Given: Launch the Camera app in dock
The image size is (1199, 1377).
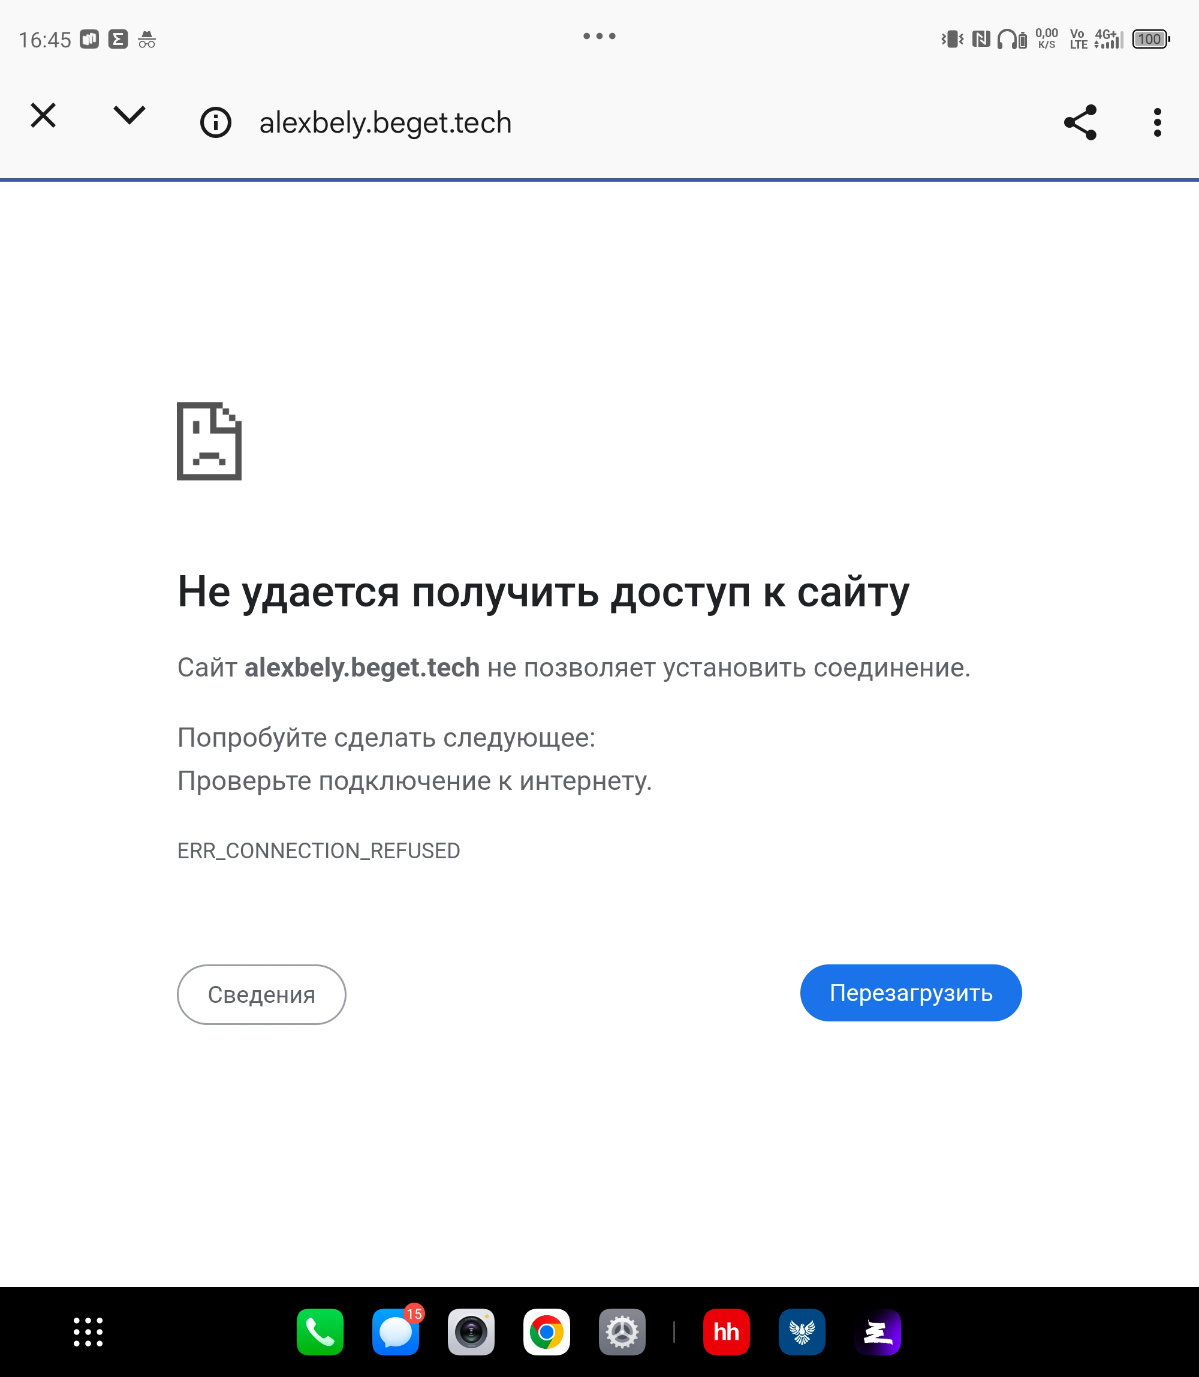Looking at the screenshot, I should 471,1332.
